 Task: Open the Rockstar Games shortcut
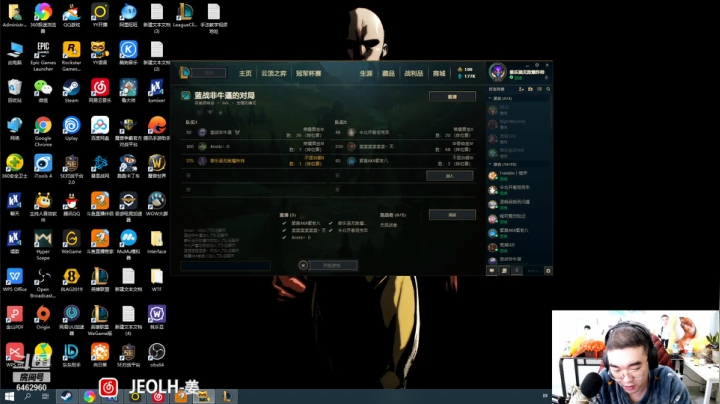71,56
